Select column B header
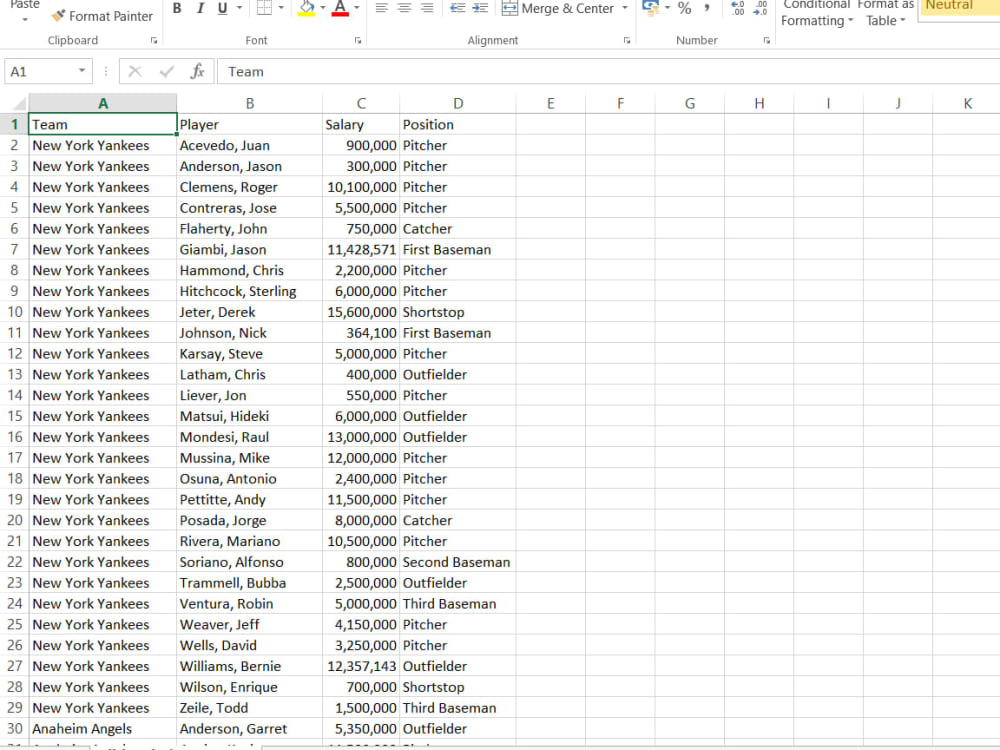Image resolution: width=1000 pixels, height=750 pixels. click(x=249, y=103)
